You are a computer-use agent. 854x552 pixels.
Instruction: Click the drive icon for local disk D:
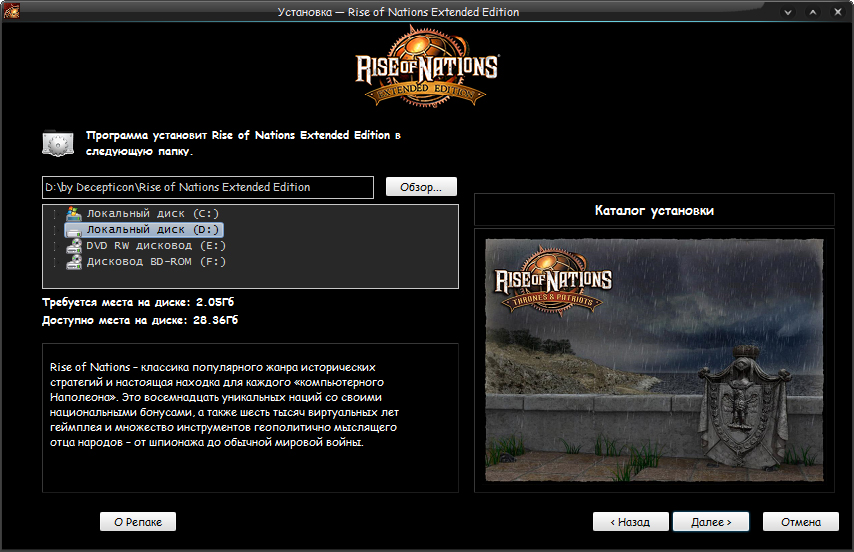click(73, 230)
